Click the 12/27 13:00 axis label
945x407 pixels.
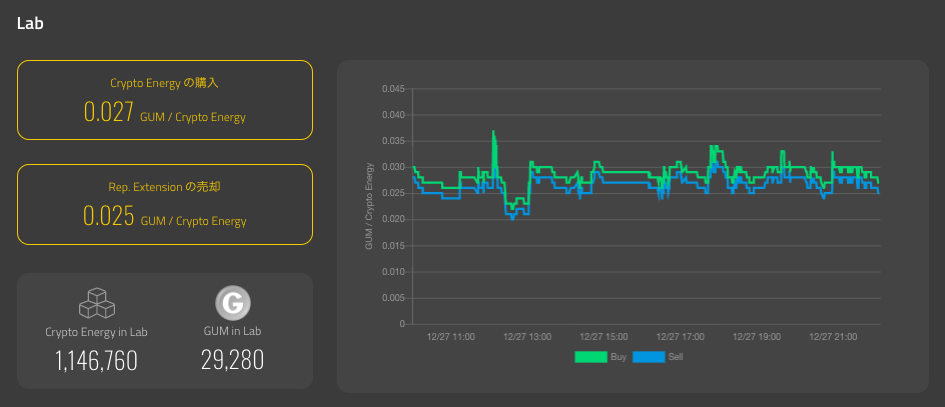527,337
